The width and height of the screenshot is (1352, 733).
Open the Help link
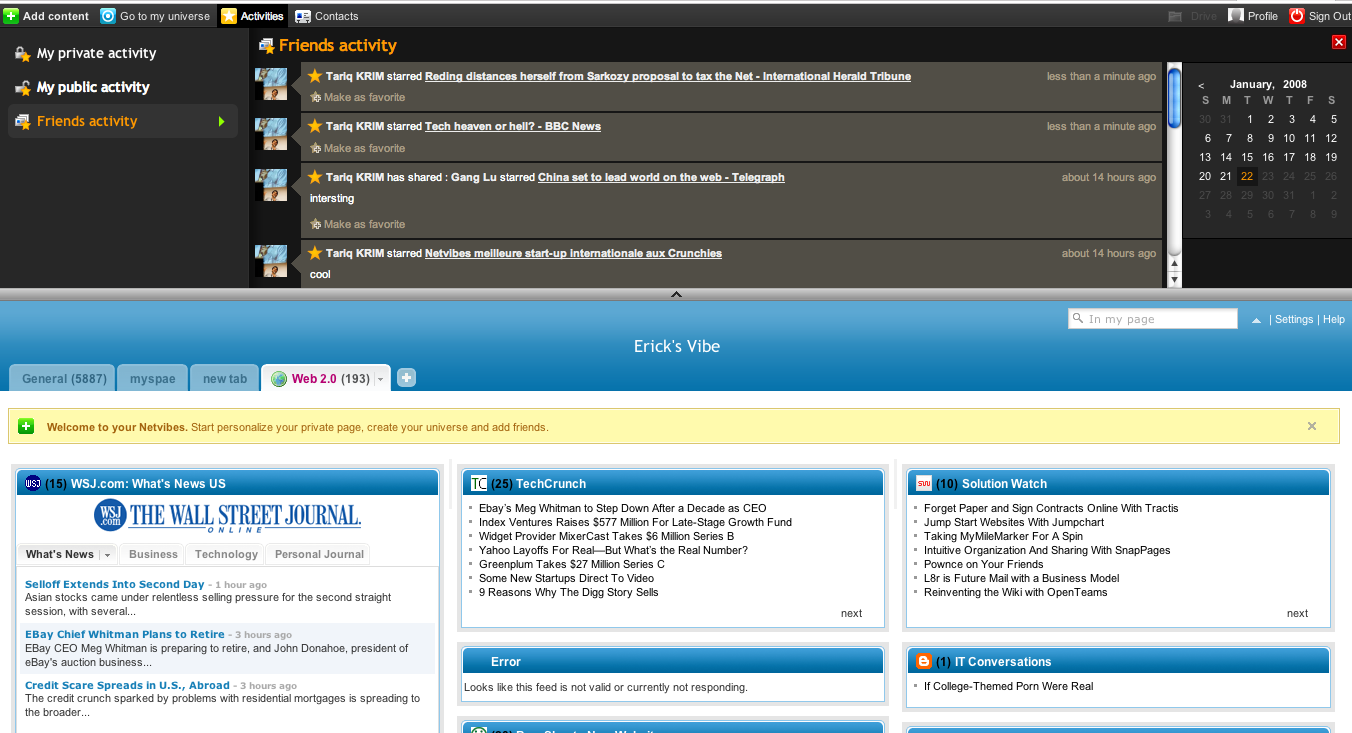point(1334,319)
